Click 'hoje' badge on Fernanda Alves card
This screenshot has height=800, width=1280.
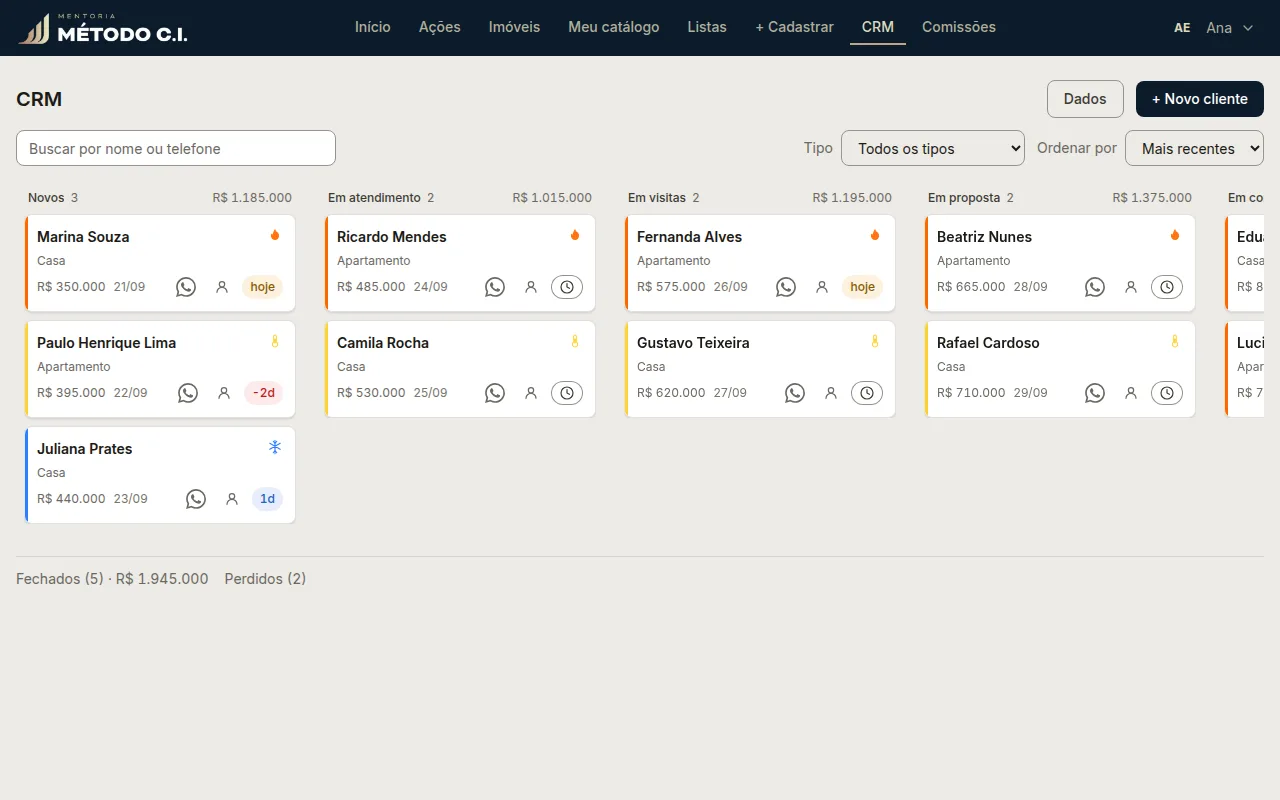(x=862, y=287)
